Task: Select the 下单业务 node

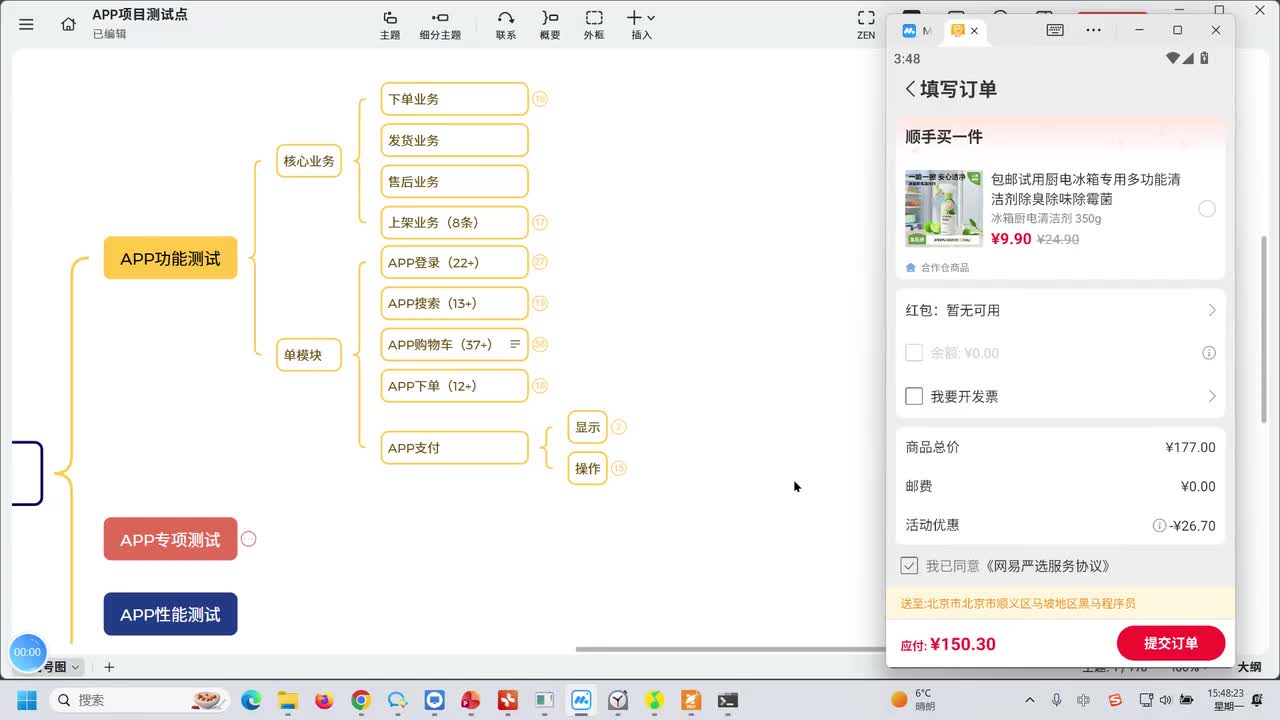Action: pyautogui.click(x=454, y=99)
